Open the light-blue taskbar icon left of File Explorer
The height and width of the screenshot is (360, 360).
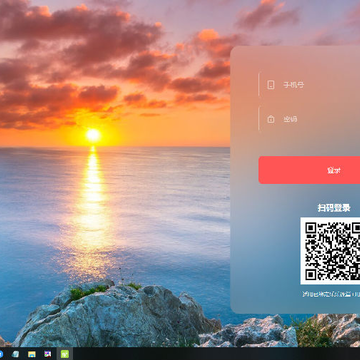15,354
